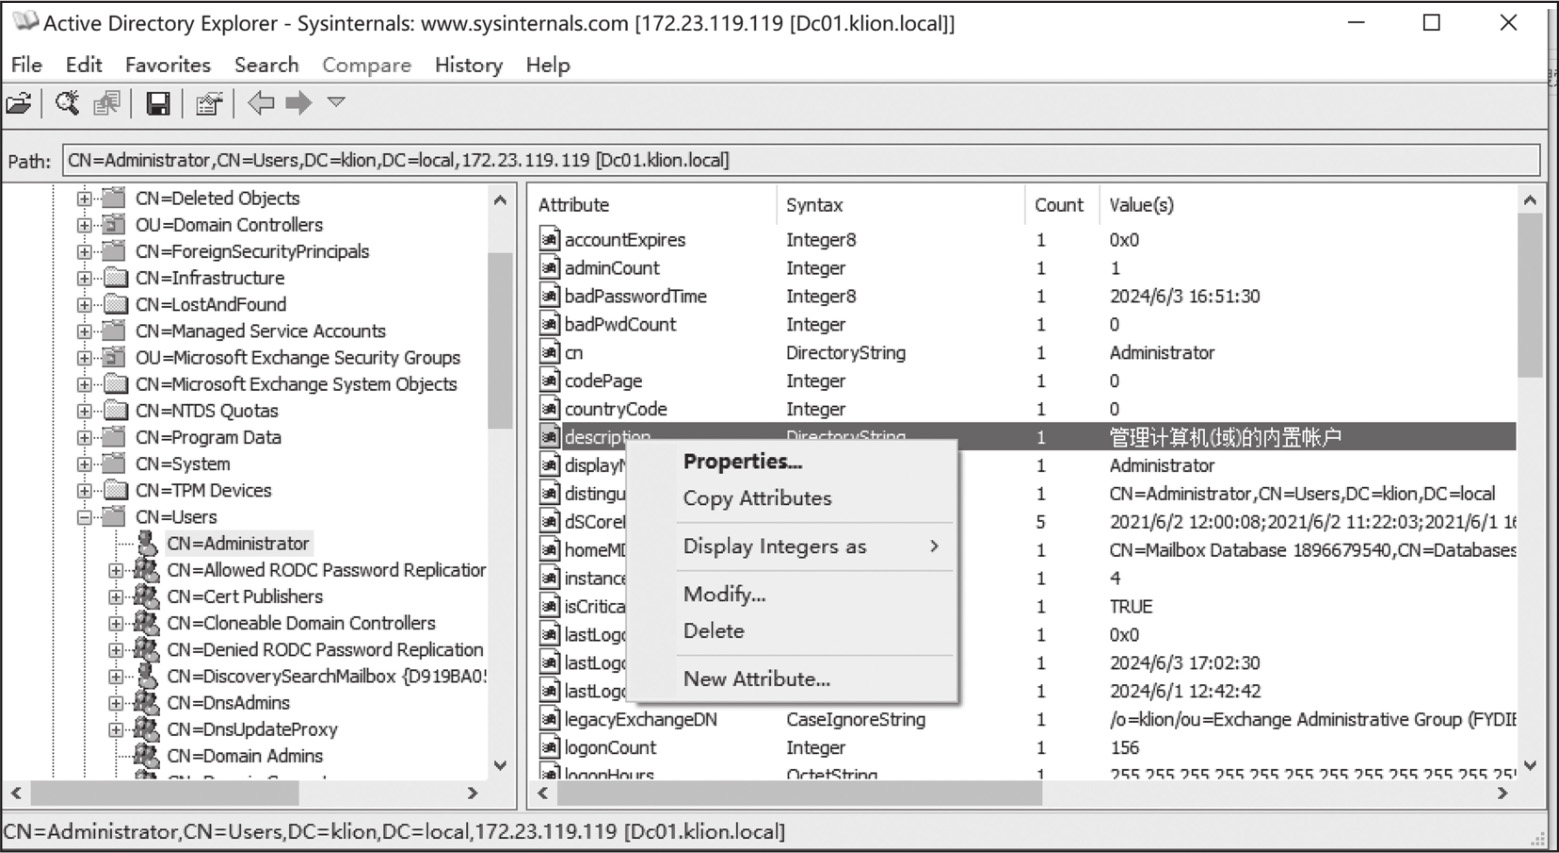Click the attribute icon beside legacyExchangeDN

[x=549, y=718]
